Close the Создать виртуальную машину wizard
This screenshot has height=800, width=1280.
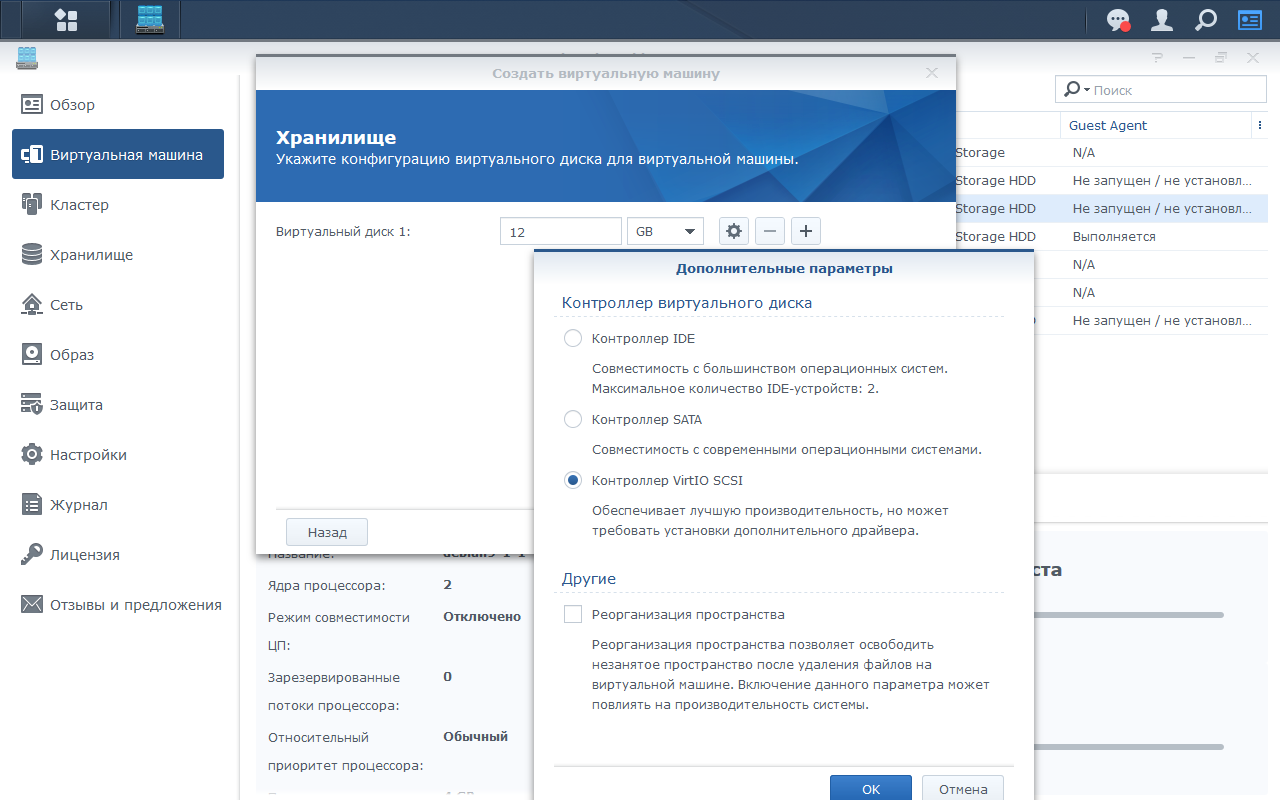pyautogui.click(x=932, y=73)
